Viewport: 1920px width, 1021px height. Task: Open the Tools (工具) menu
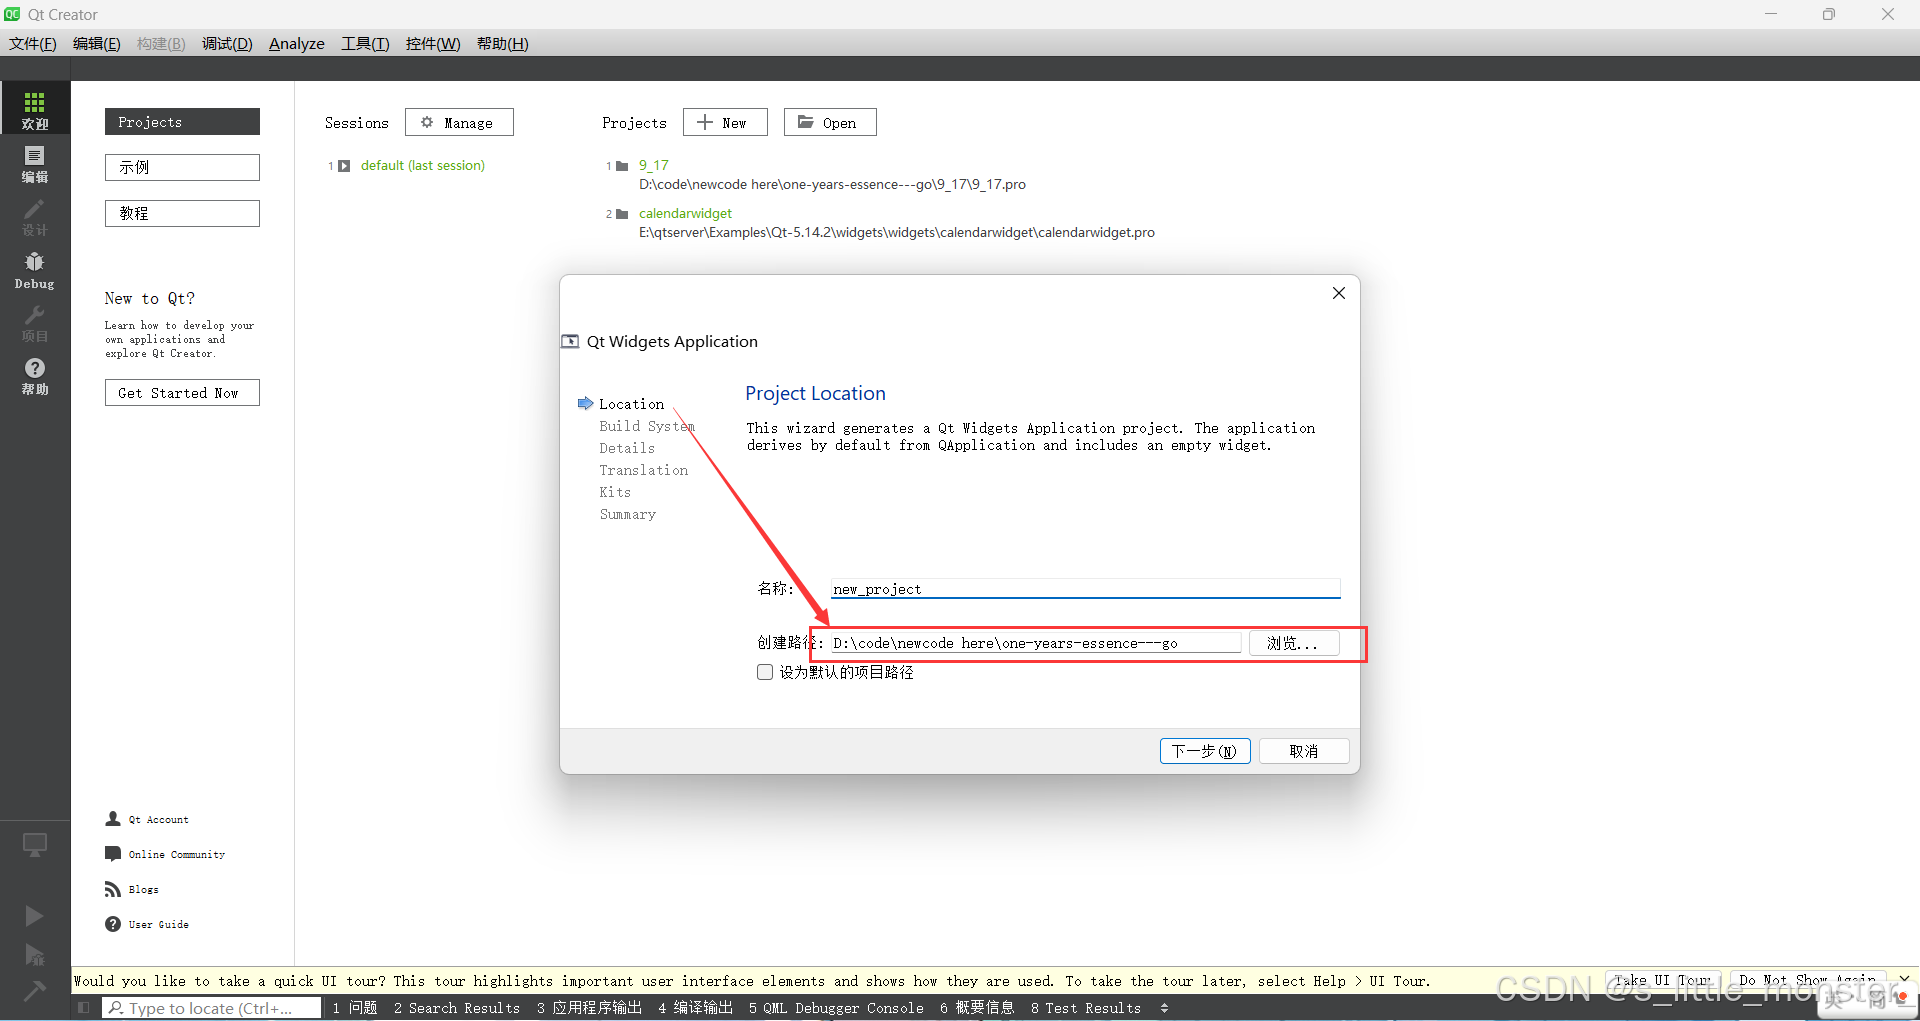[x=365, y=43]
